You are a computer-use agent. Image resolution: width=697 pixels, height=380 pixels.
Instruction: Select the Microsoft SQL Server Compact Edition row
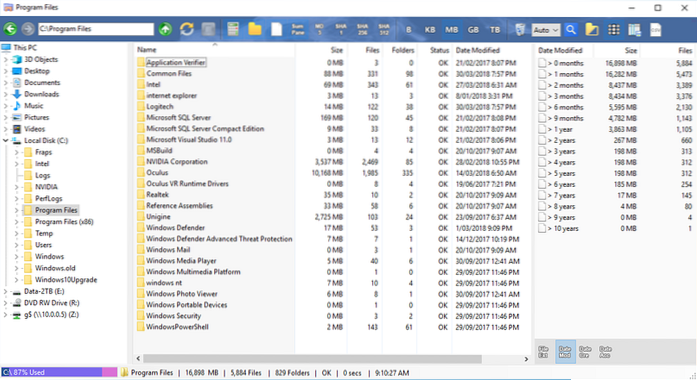point(329,129)
